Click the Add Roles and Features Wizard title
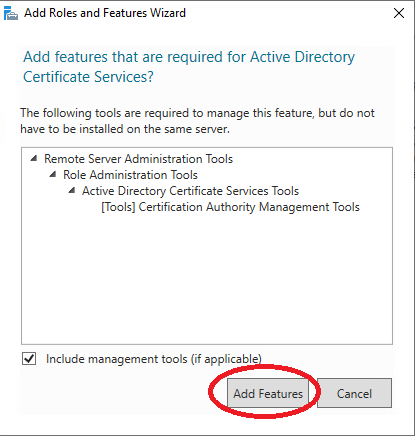Image resolution: width=415 pixels, height=436 pixels. coord(105,13)
